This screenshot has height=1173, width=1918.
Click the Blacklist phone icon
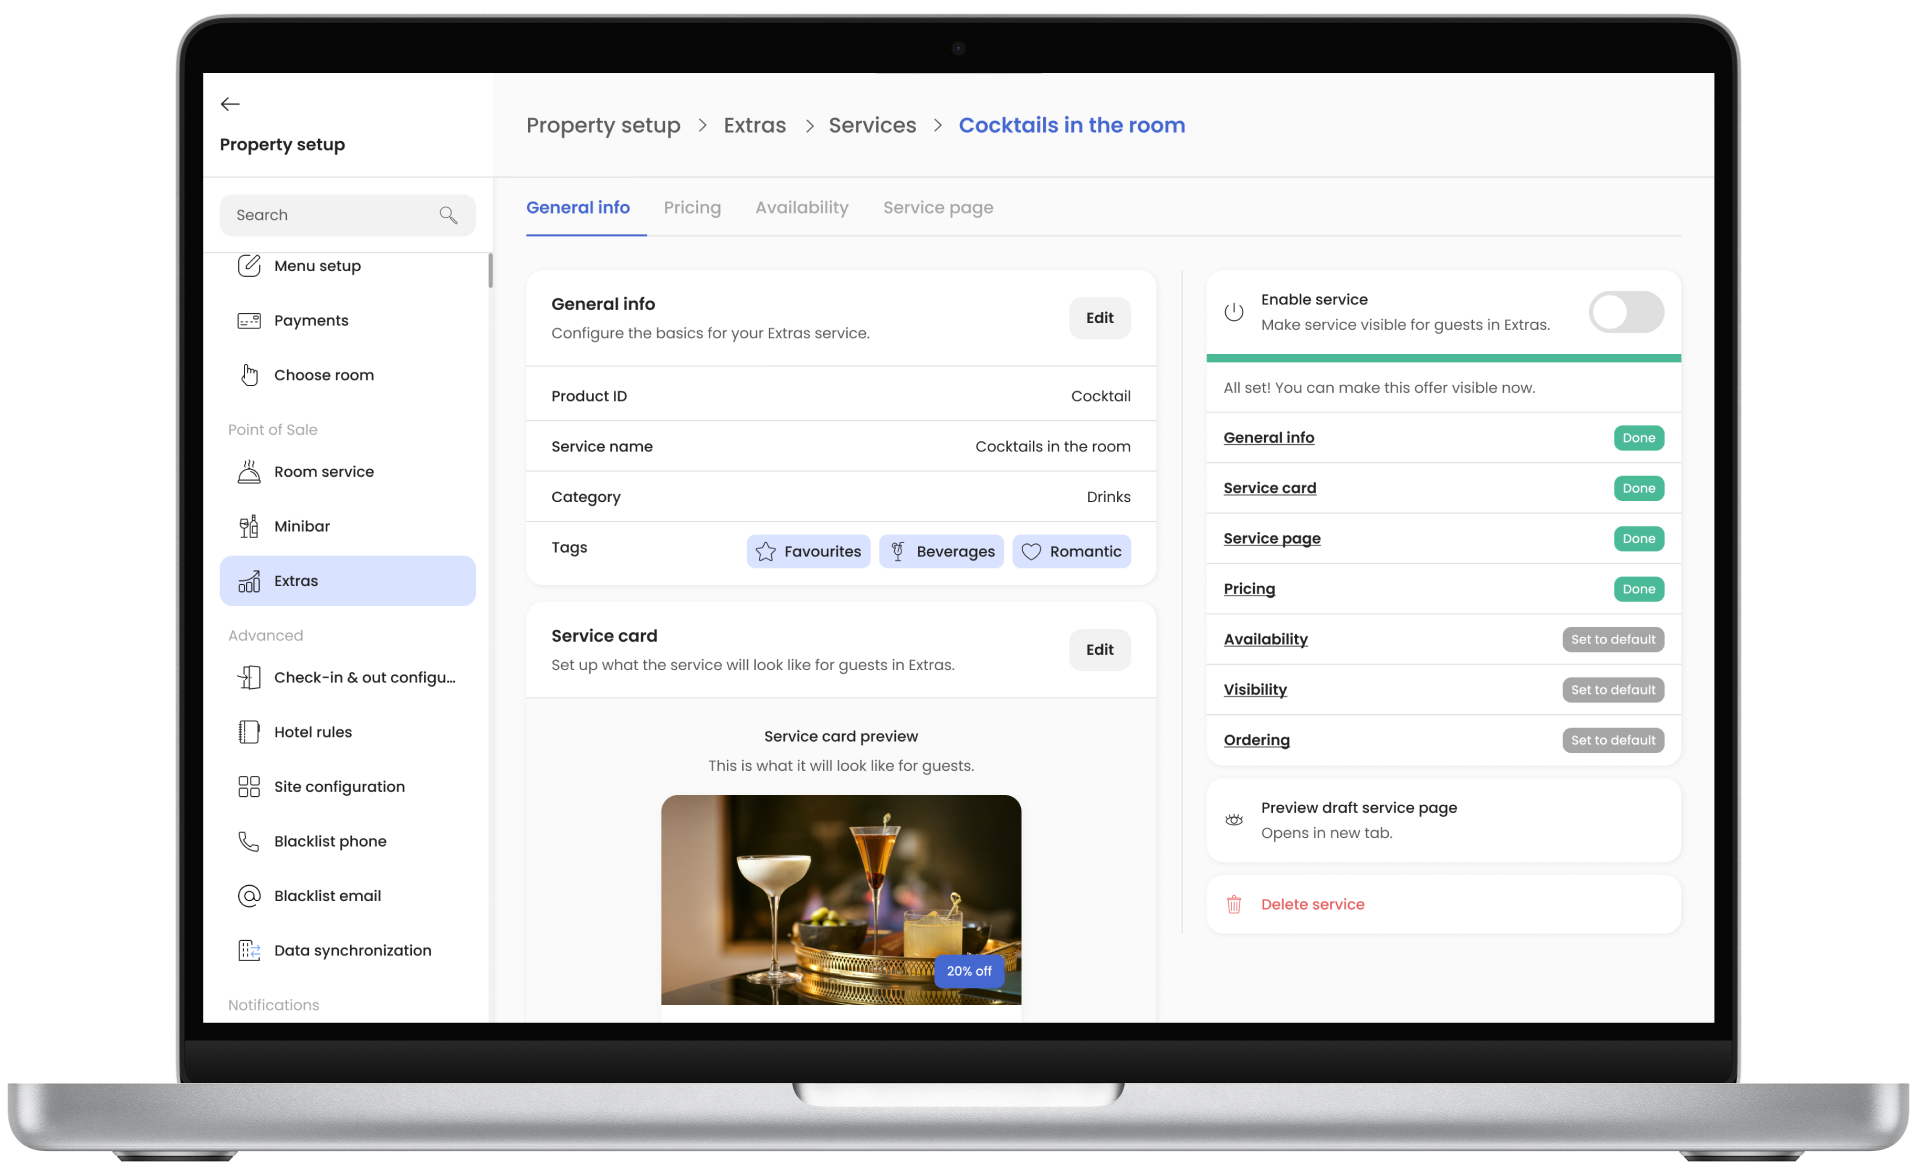[x=250, y=841]
